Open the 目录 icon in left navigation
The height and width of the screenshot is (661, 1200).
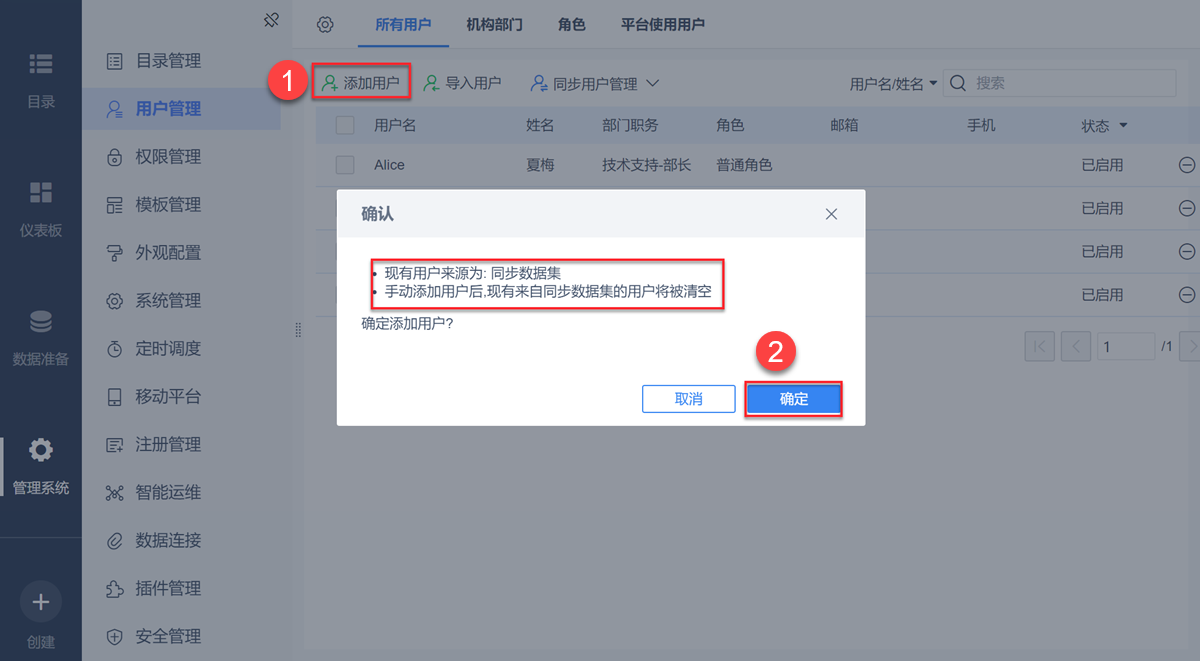41,65
